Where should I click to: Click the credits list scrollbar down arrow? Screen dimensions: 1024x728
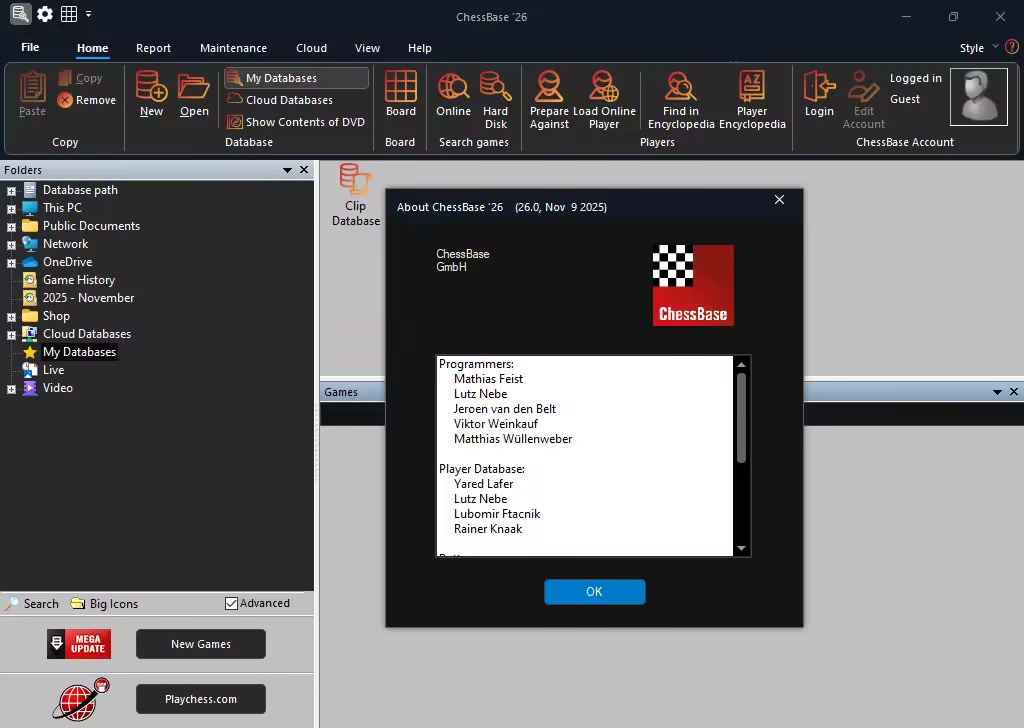point(741,548)
